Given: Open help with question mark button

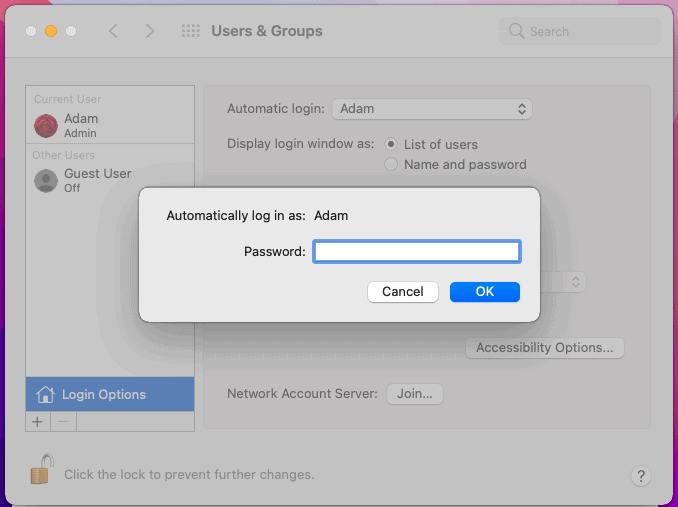Looking at the screenshot, I should [640, 476].
